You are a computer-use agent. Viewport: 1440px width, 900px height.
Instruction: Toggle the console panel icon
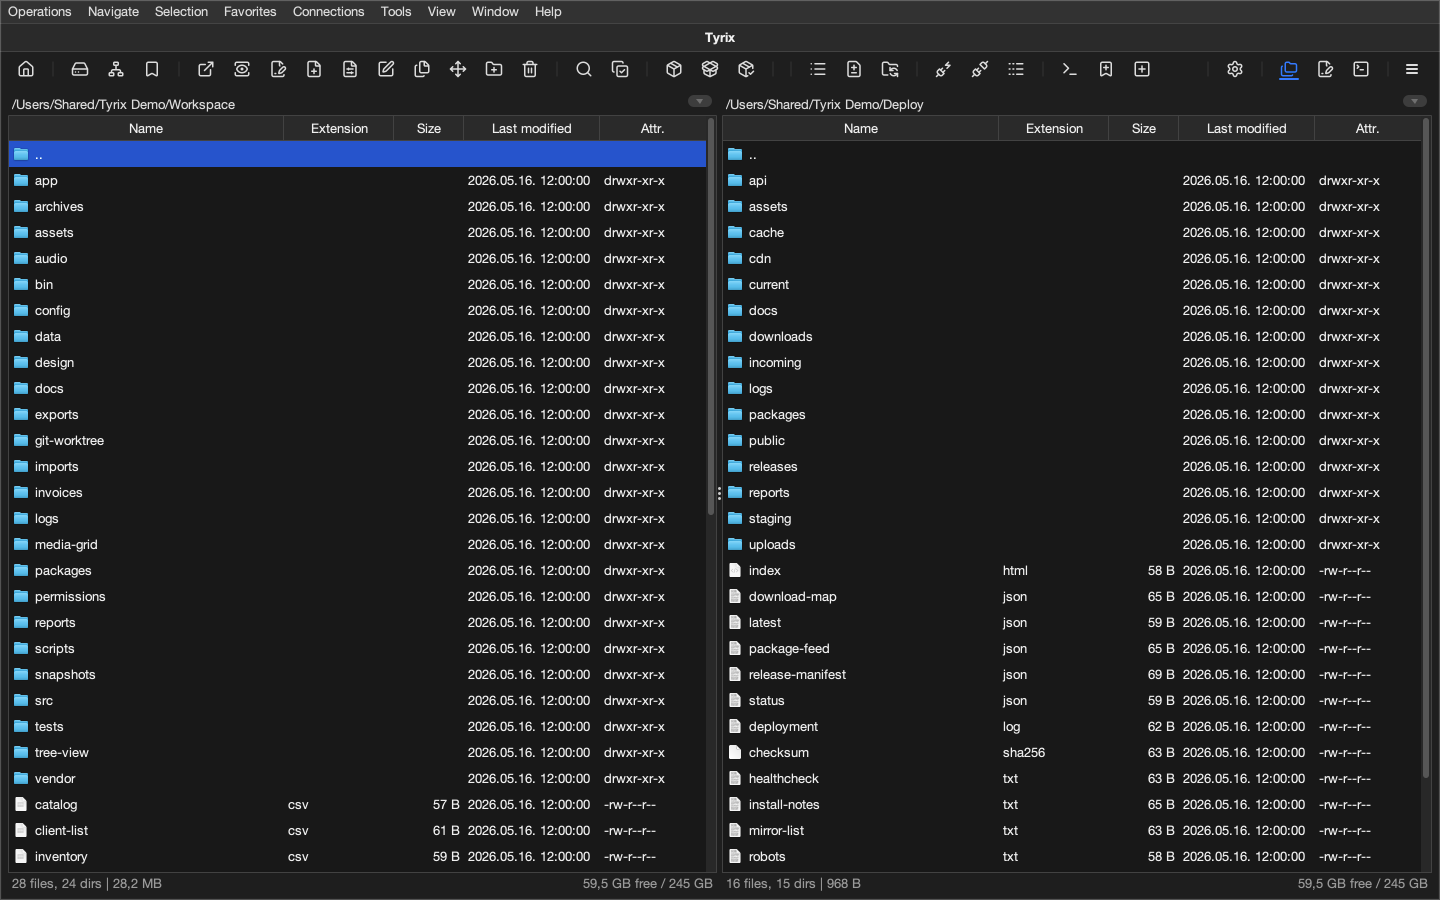click(x=1361, y=69)
